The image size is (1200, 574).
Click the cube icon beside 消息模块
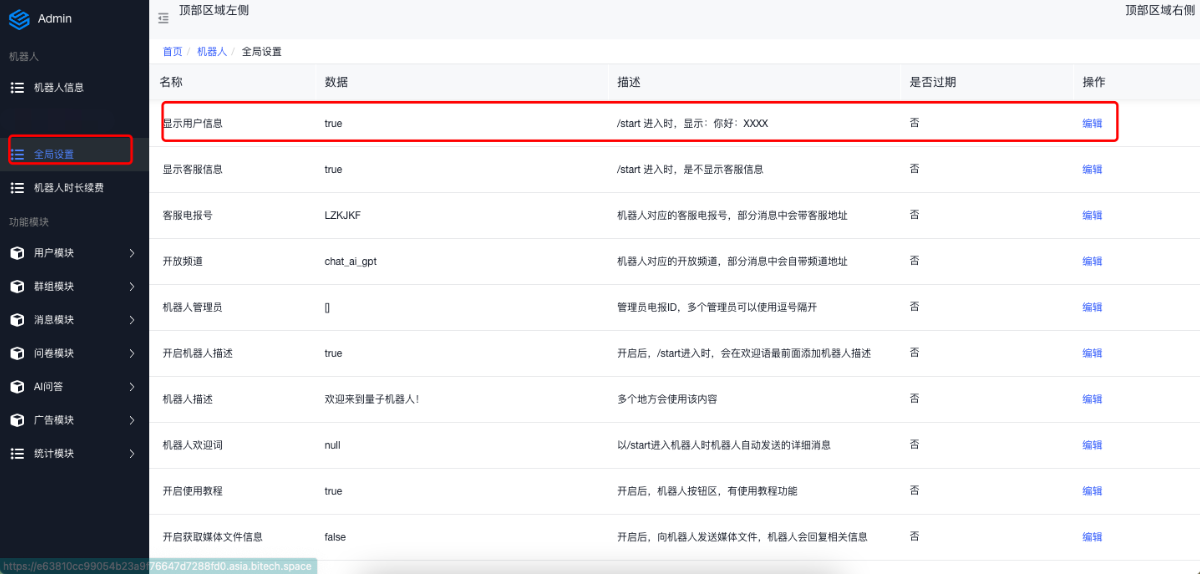17,320
